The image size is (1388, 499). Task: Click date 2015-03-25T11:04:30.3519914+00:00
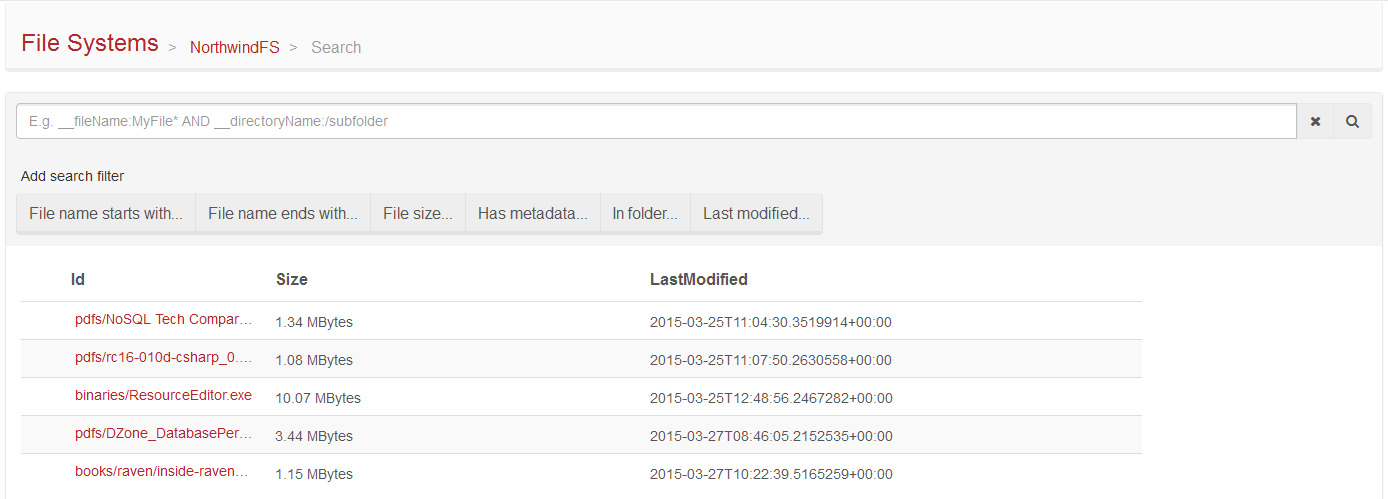point(770,322)
